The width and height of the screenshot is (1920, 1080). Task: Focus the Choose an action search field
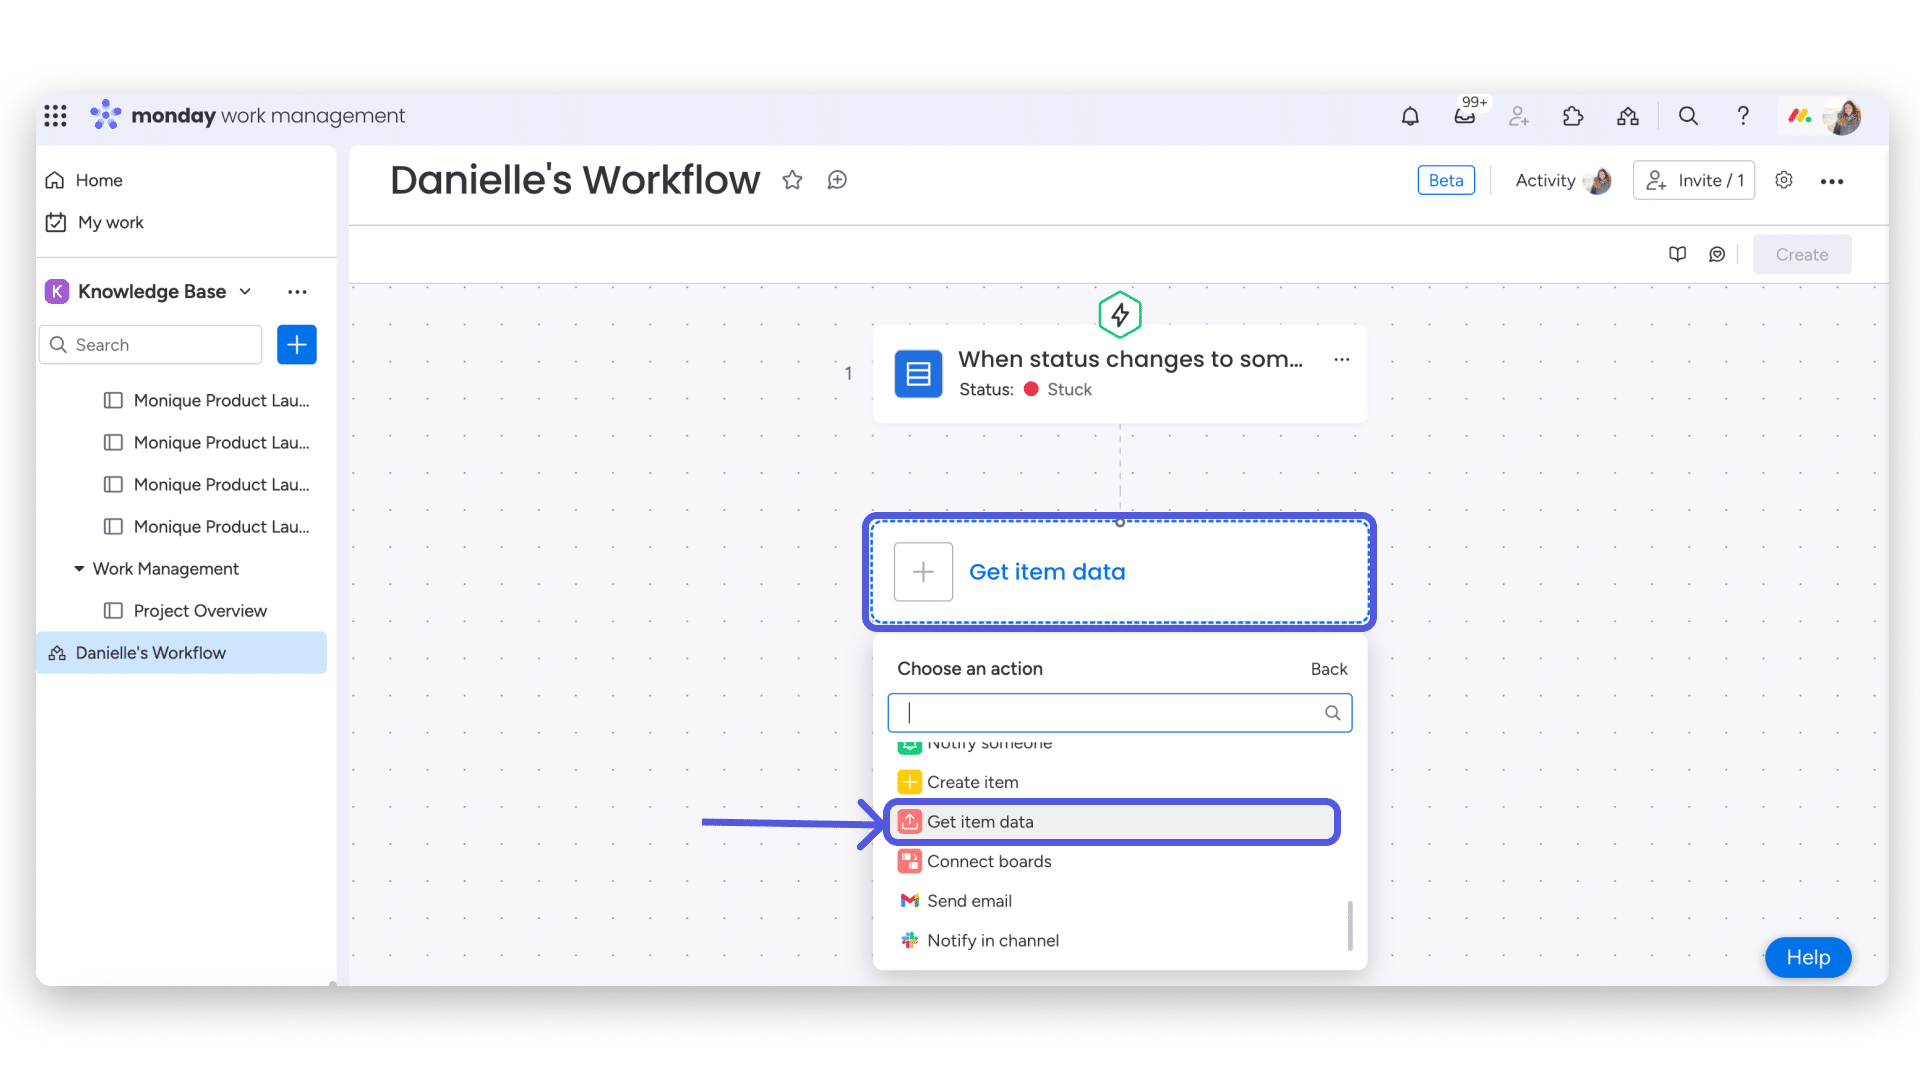point(1120,713)
